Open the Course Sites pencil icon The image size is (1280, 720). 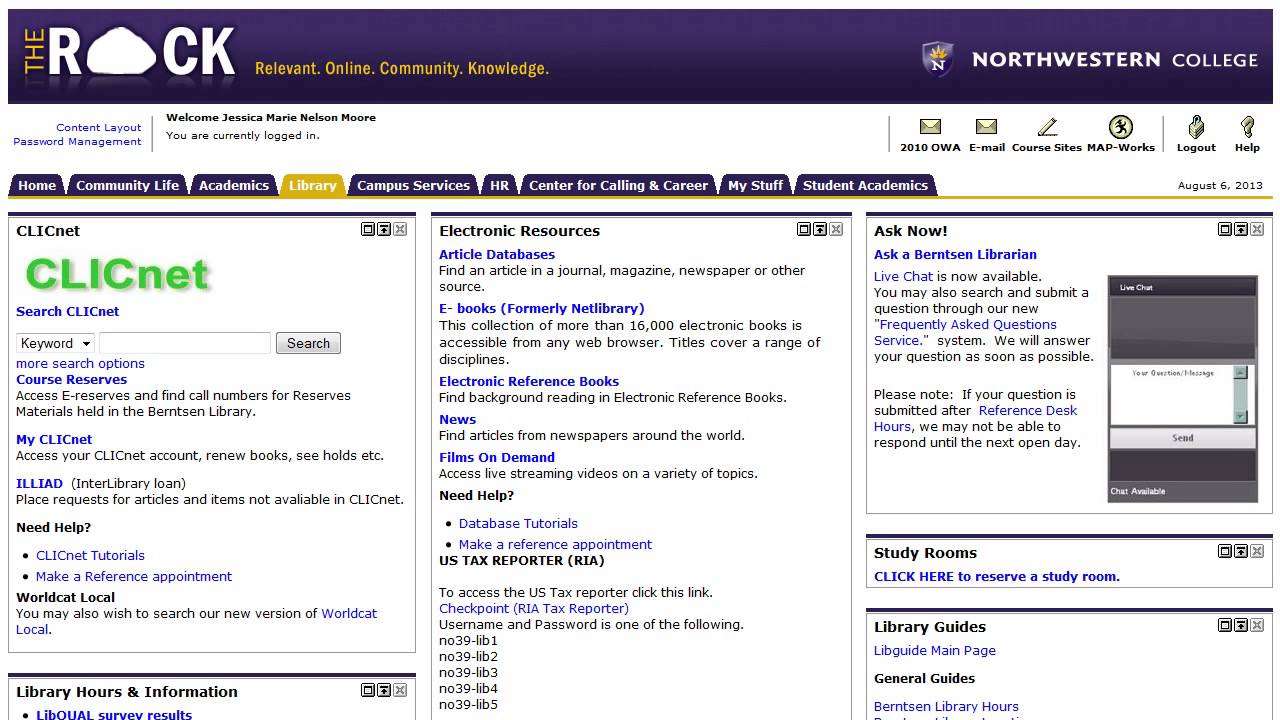click(x=1047, y=127)
